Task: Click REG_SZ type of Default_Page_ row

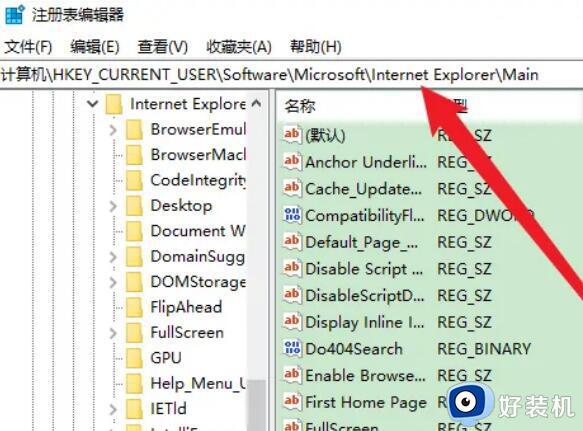Action: coord(464,242)
